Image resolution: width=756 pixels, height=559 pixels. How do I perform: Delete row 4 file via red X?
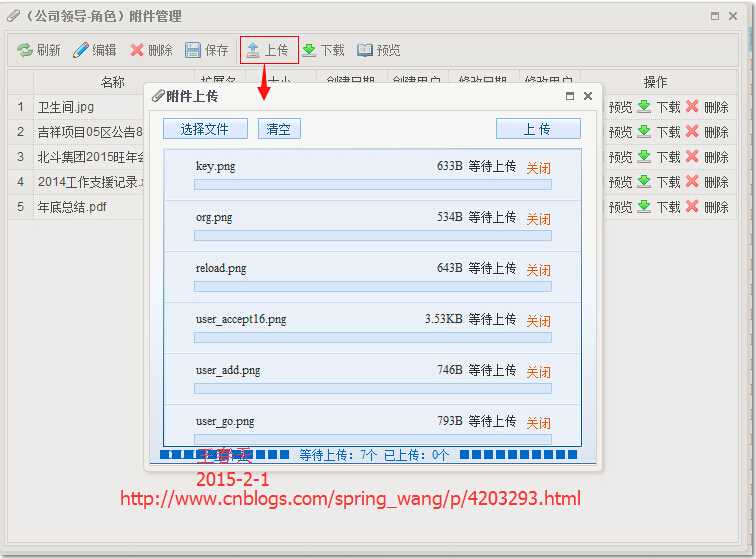692,182
